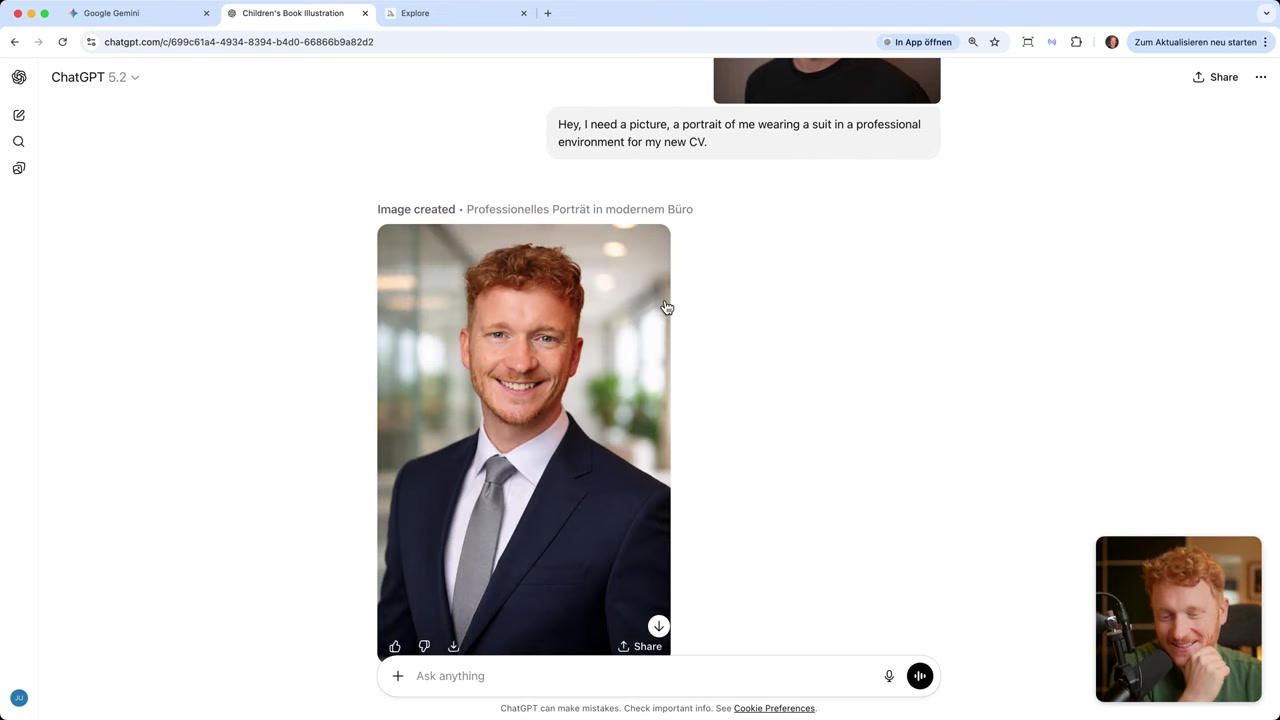Open the conversation options three-dot menu
This screenshot has width=1280, height=720.
coord(1261,77)
